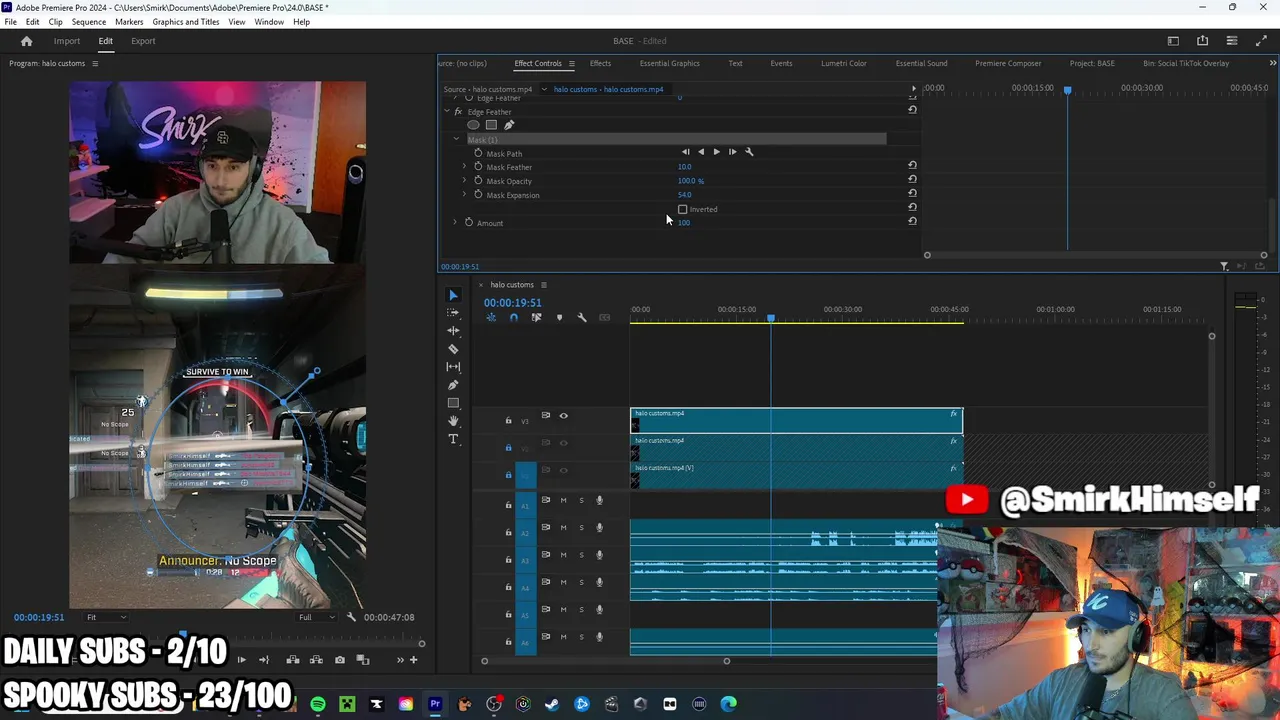
Task: Open Program Monitor settings wrench
Action: tap(351, 617)
